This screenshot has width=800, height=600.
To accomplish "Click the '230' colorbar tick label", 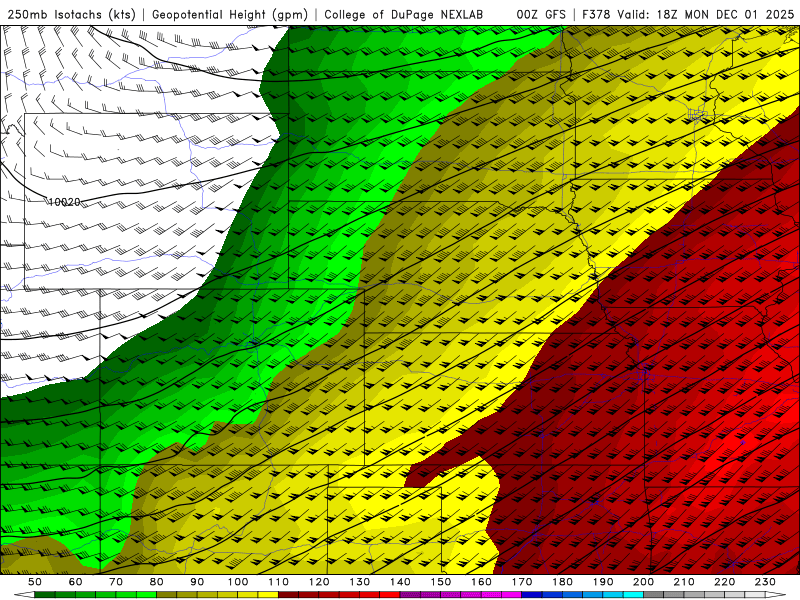I will coord(766,582).
